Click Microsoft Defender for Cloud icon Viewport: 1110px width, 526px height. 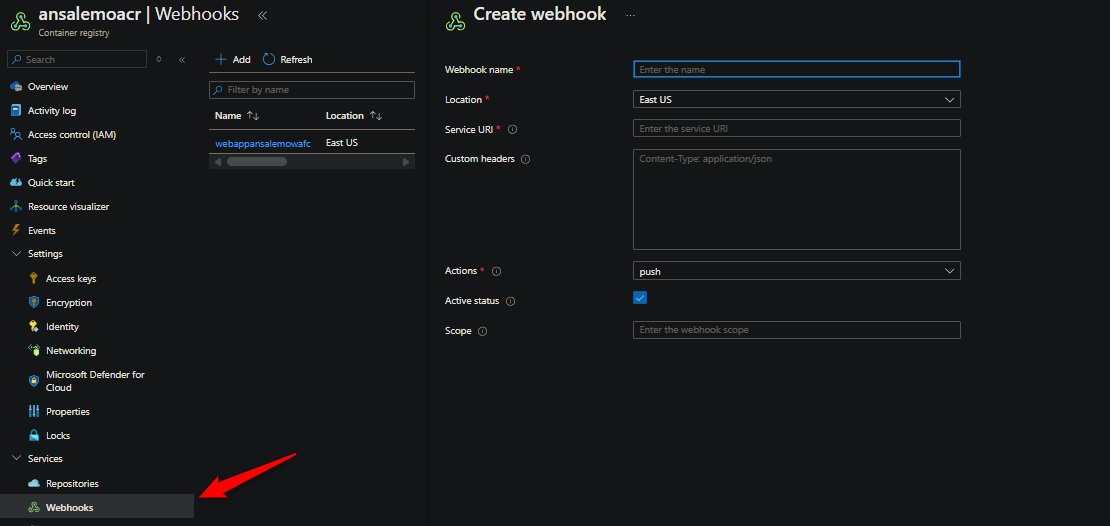33,381
